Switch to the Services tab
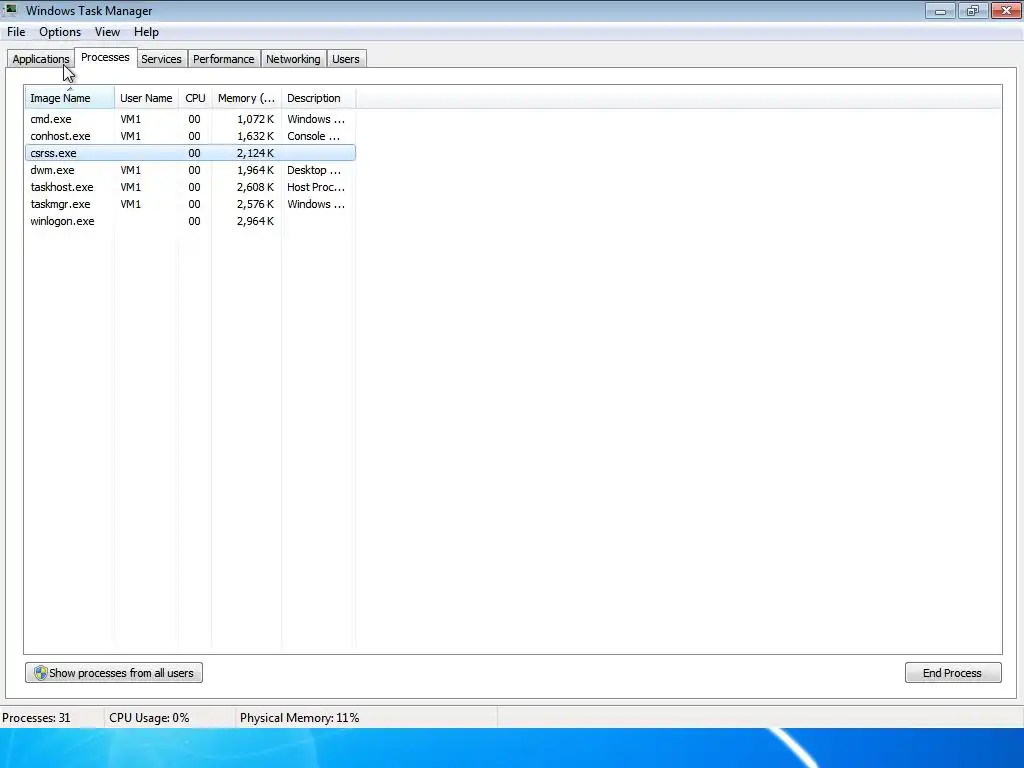 click(161, 59)
